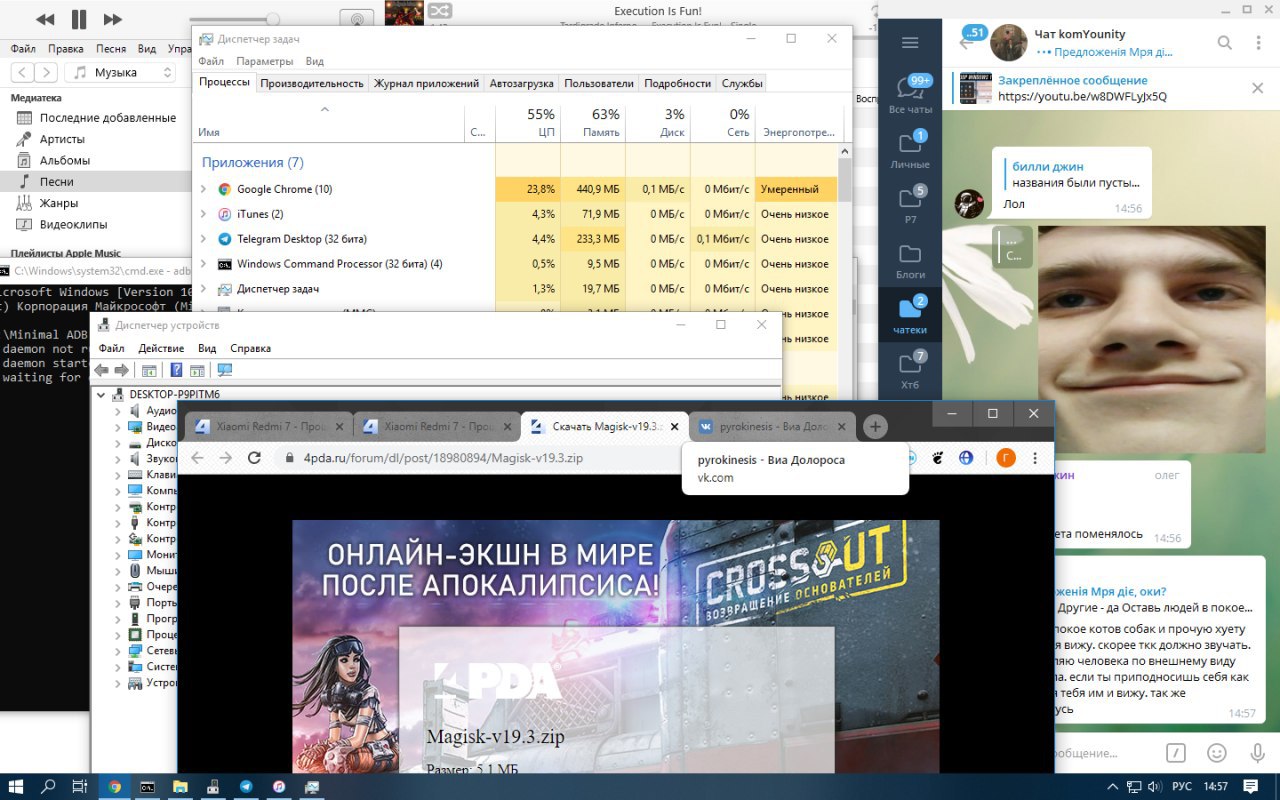Image resolution: width=1280 pixels, height=800 pixels.
Task: Expand Google Chrome (10) process group
Action: coord(204,189)
